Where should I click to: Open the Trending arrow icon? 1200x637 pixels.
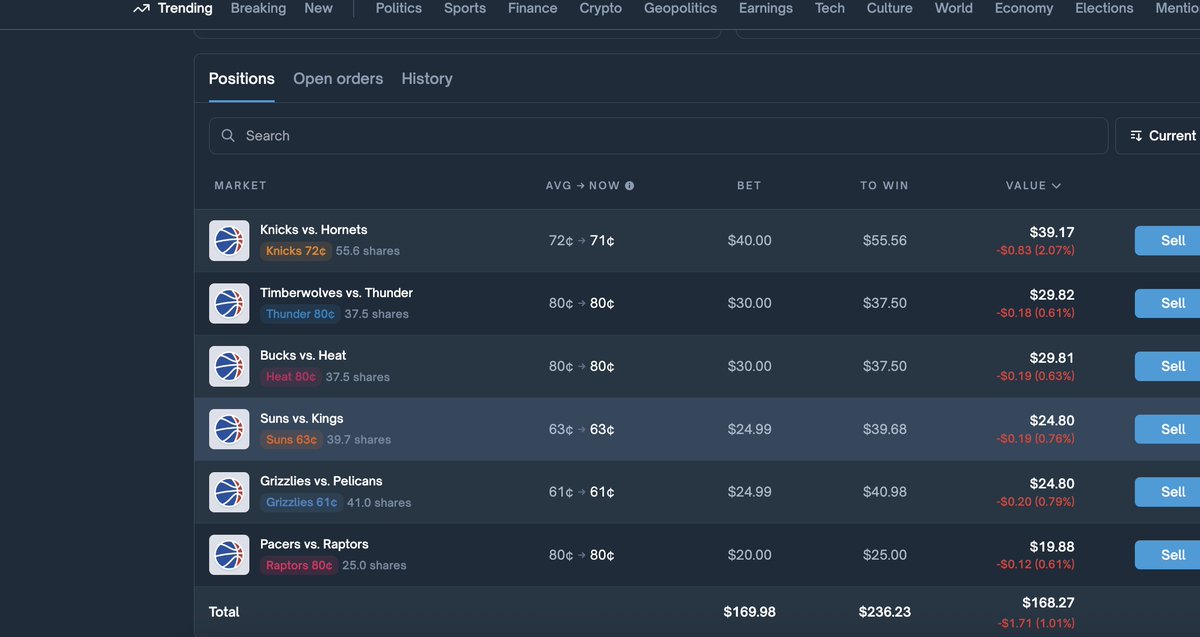(x=141, y=8)
